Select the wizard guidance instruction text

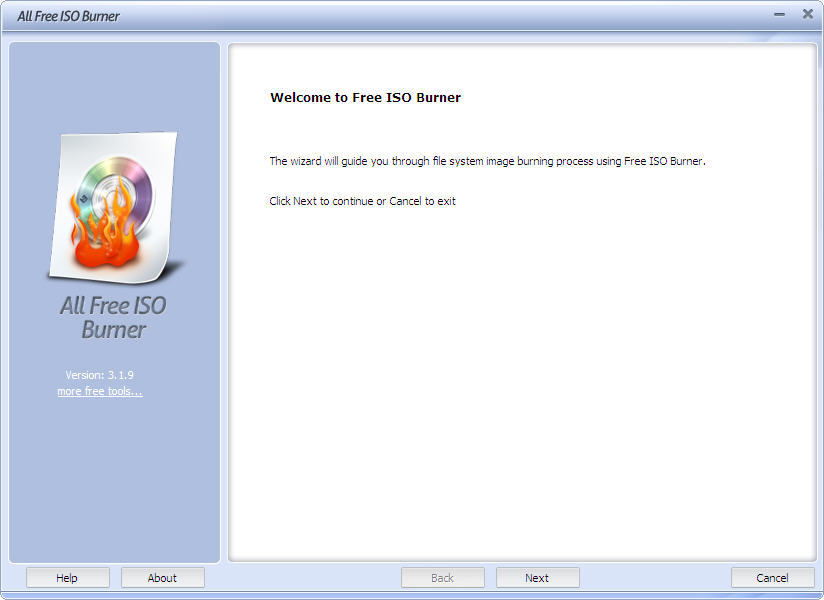tap(487, 161)
